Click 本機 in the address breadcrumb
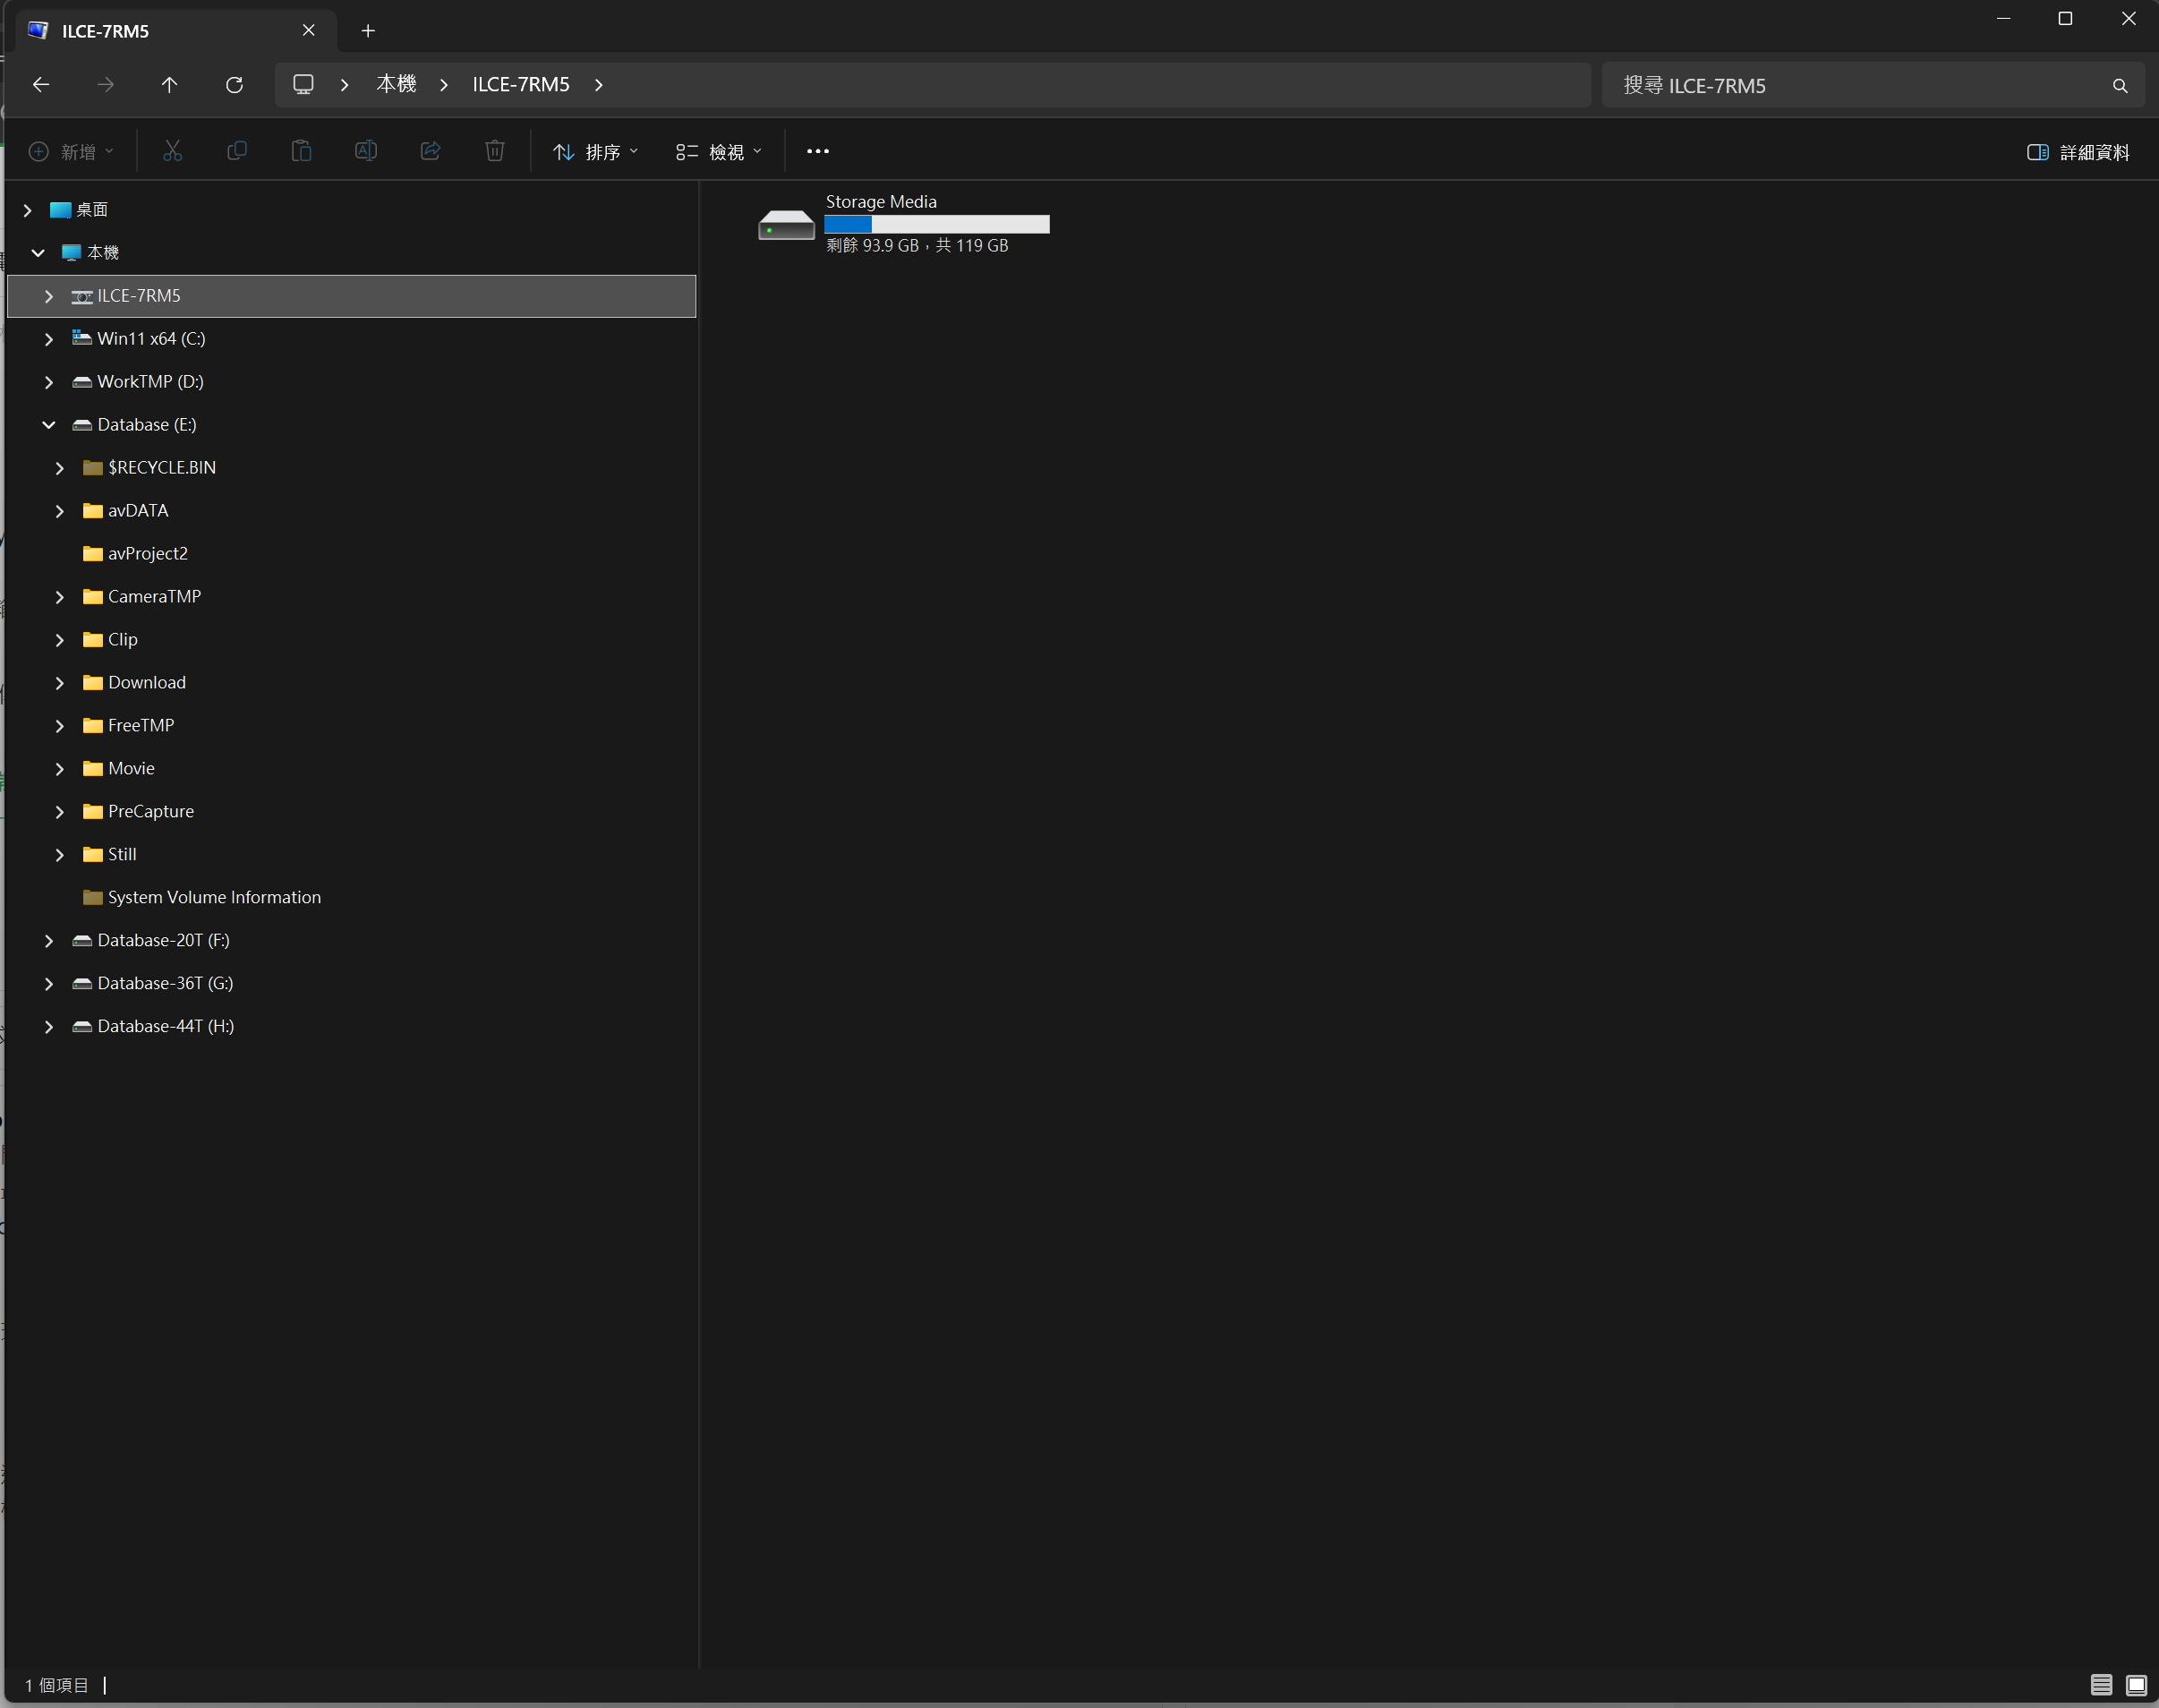Screen dimensions: 2159x1708 396,84
